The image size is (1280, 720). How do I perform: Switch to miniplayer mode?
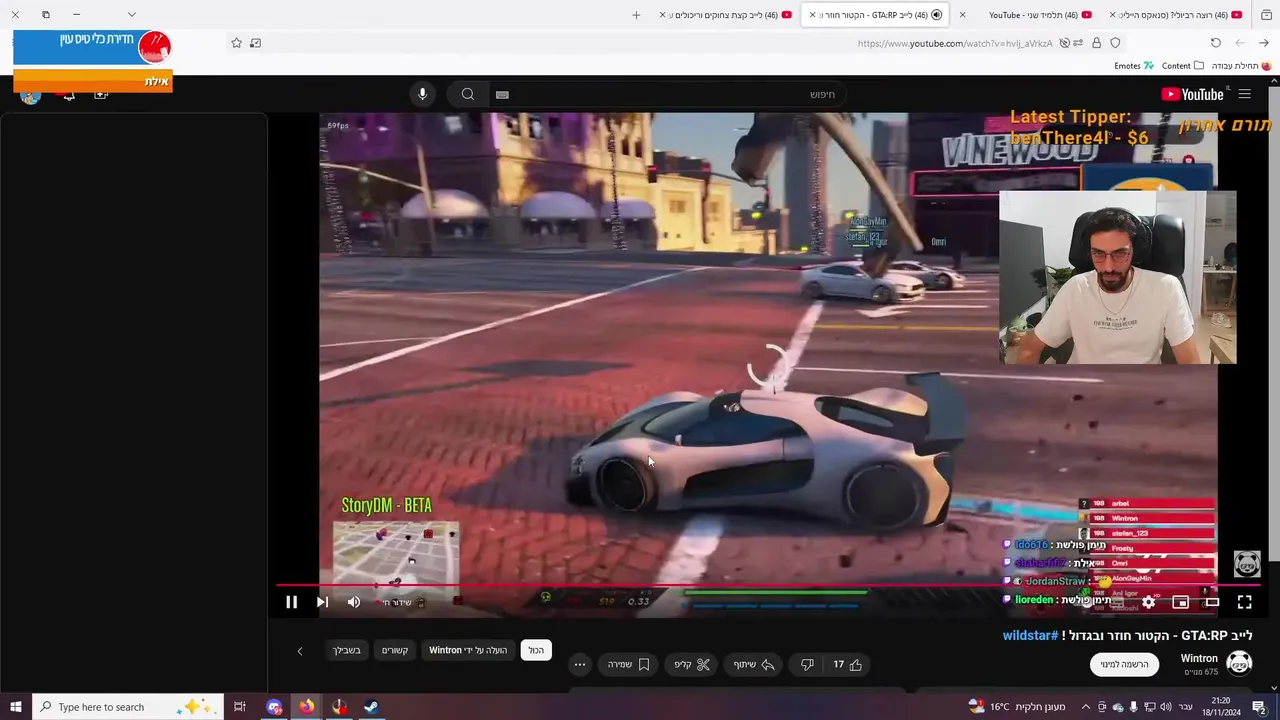click(x=1180, y=602)
